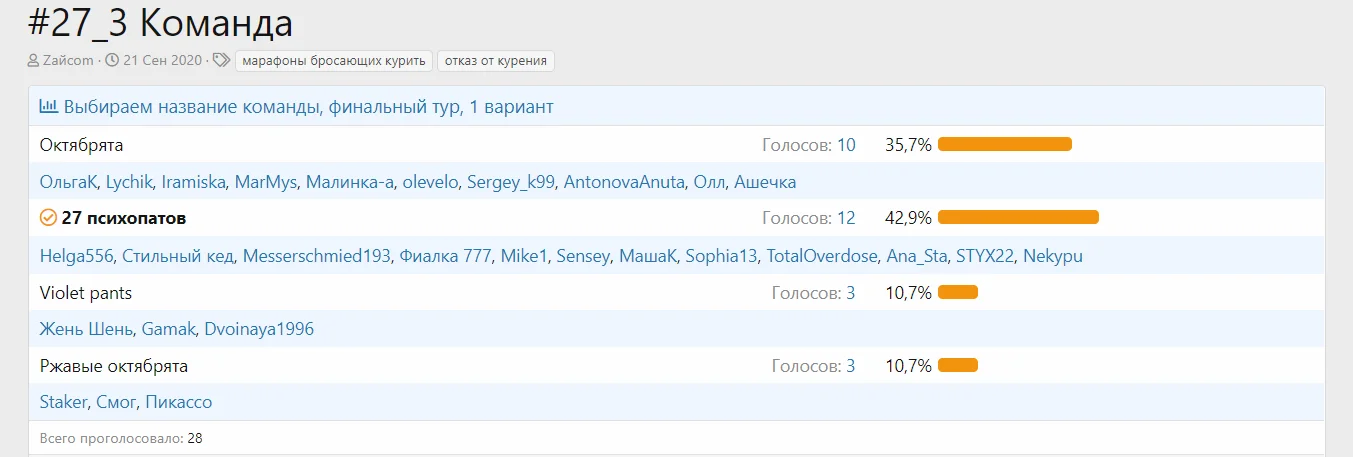Click the Октябрята 35,7% result bar

1005,145
